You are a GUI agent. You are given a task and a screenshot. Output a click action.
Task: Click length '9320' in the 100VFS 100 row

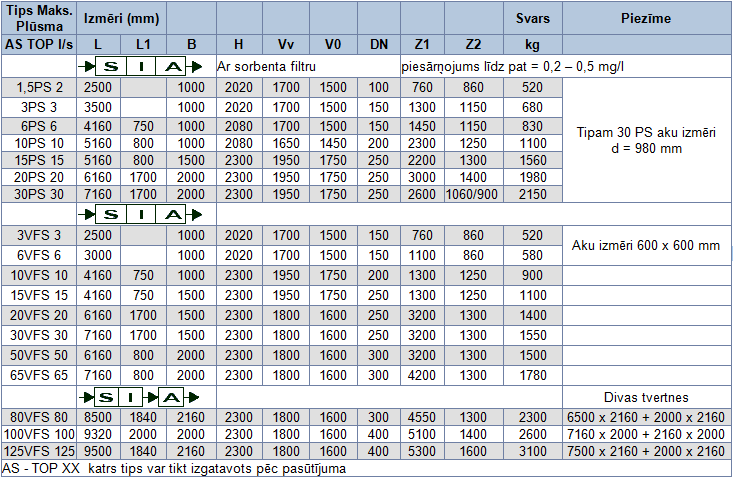point(98,434)
